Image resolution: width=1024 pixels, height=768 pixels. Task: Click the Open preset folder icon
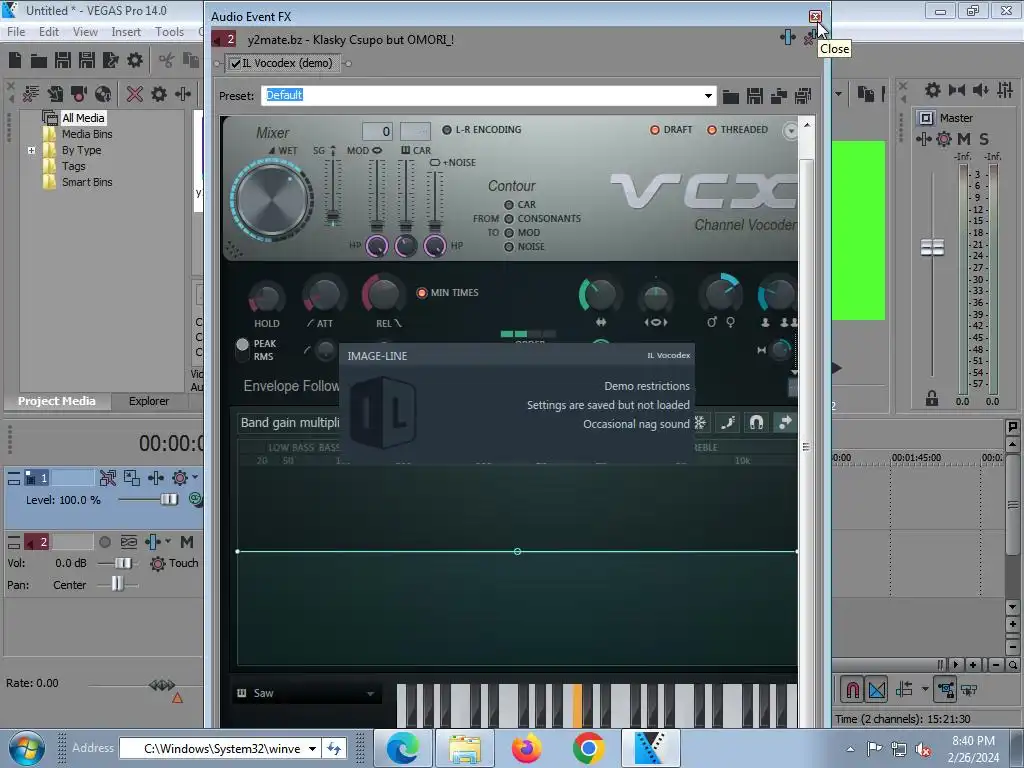(731, 97)
